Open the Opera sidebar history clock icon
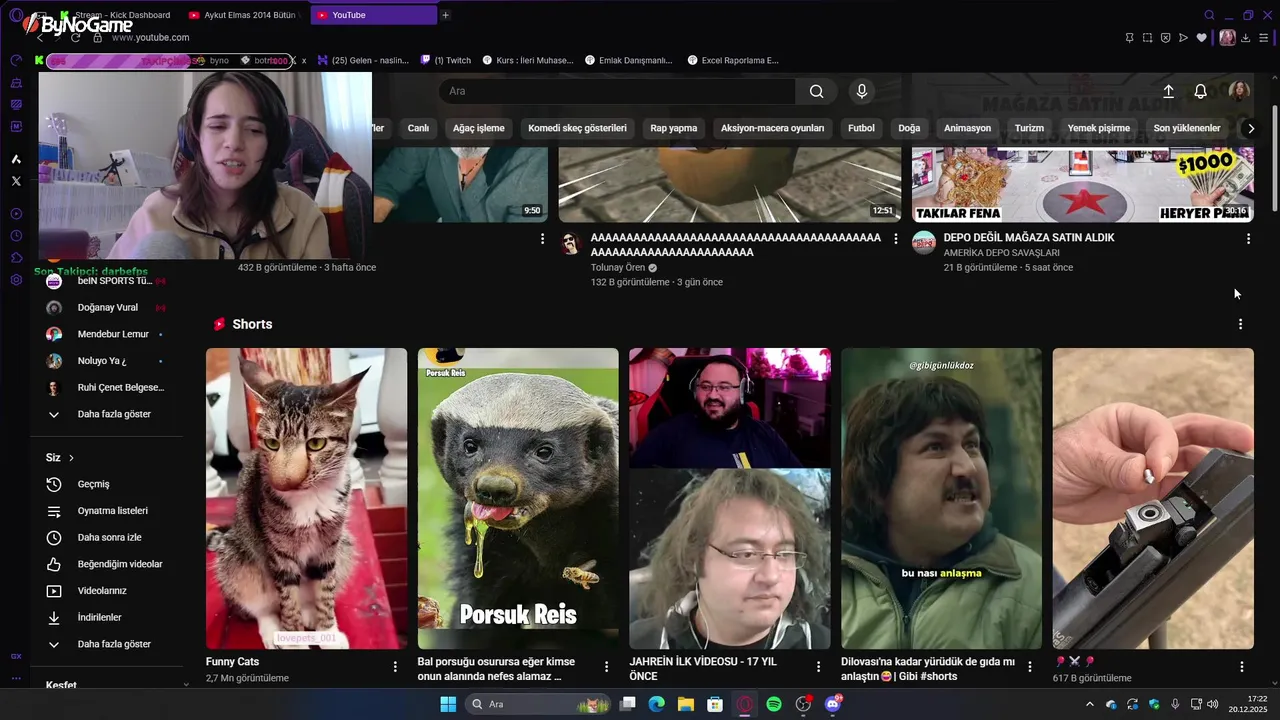Viewport: 1280px width, 720px height. coord(16,236)
